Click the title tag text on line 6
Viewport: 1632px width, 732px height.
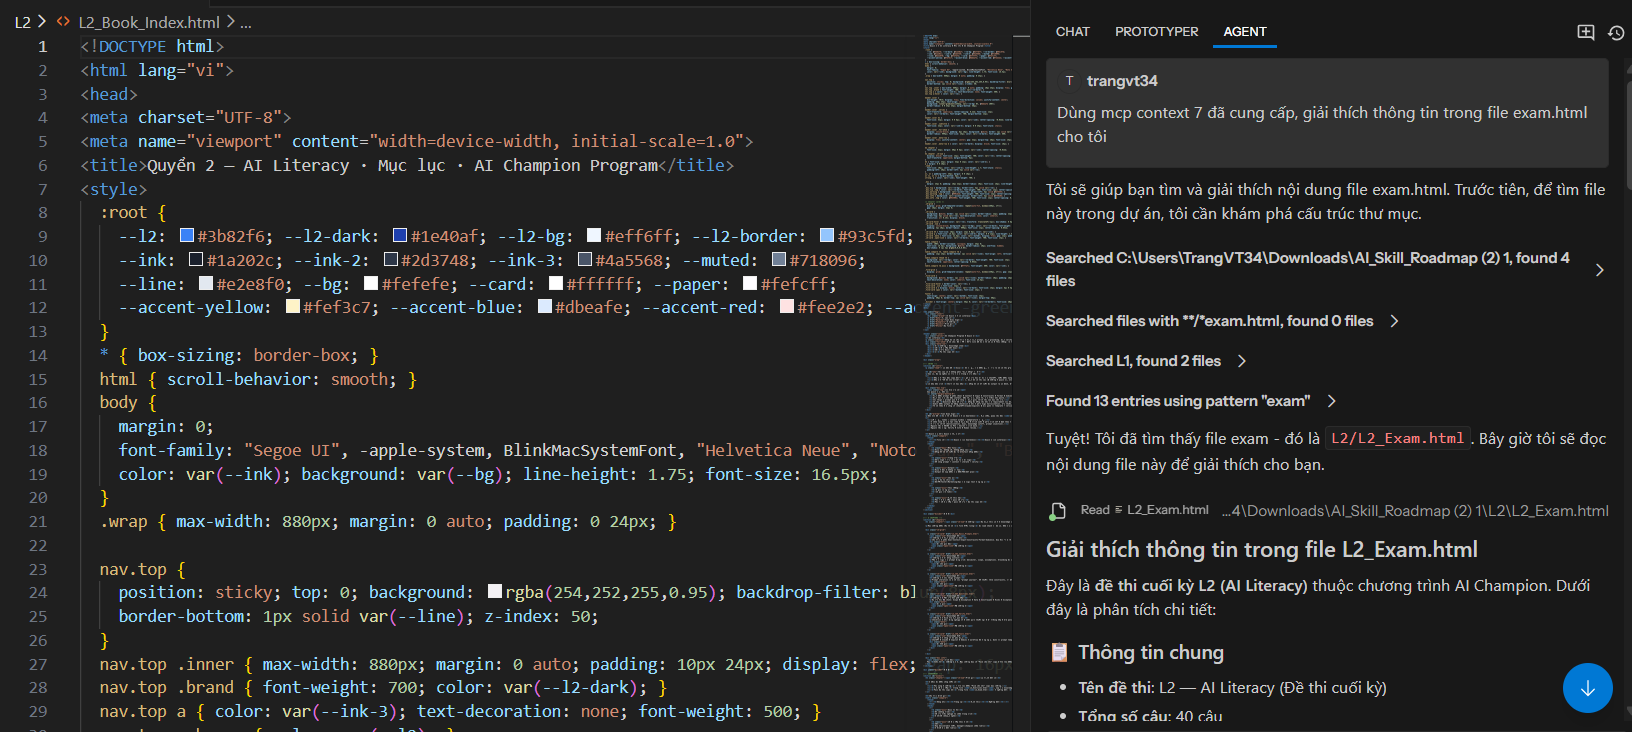click(x=407, y=165)
